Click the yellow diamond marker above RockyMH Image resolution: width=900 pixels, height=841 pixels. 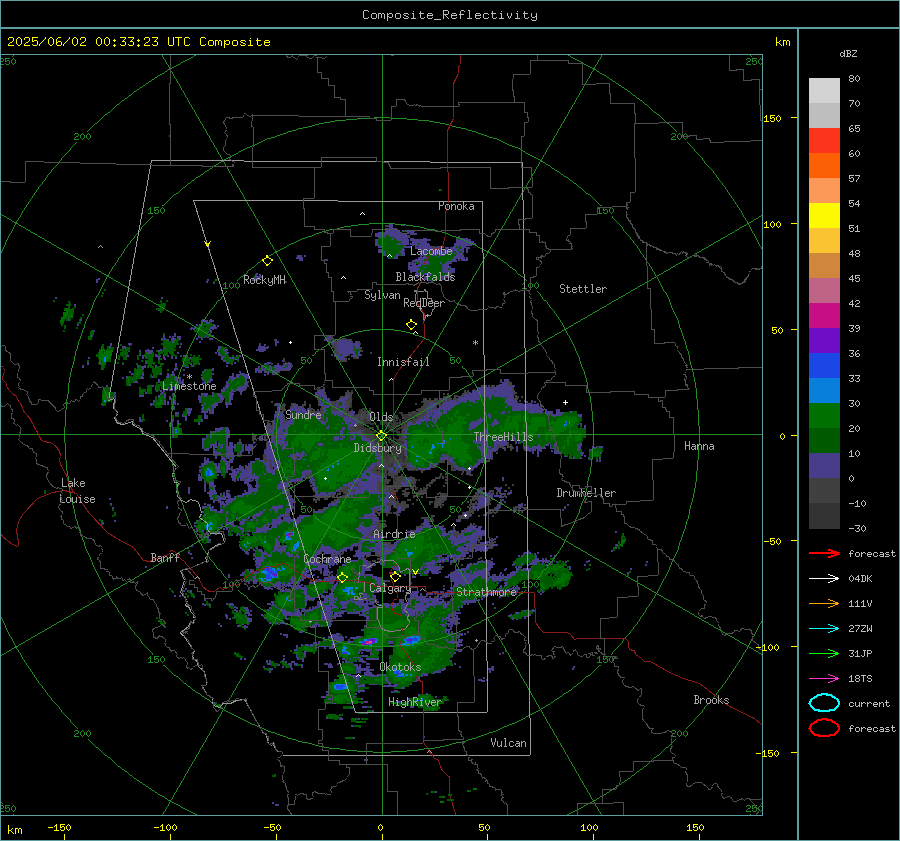[x=267, y=261]
